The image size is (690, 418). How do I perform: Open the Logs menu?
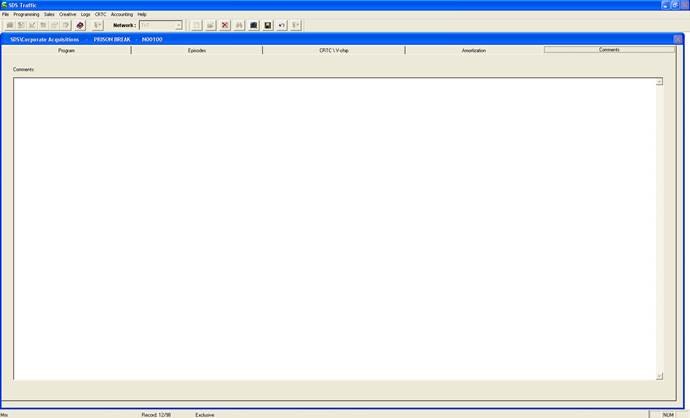85,14
